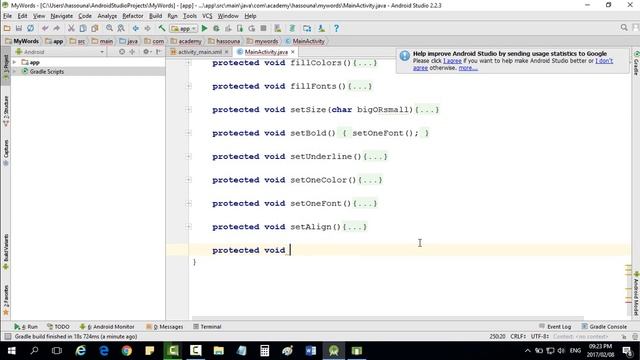Click the CRLF line separator status entry
Screen dimensions: 640x360
pos(518,336)
